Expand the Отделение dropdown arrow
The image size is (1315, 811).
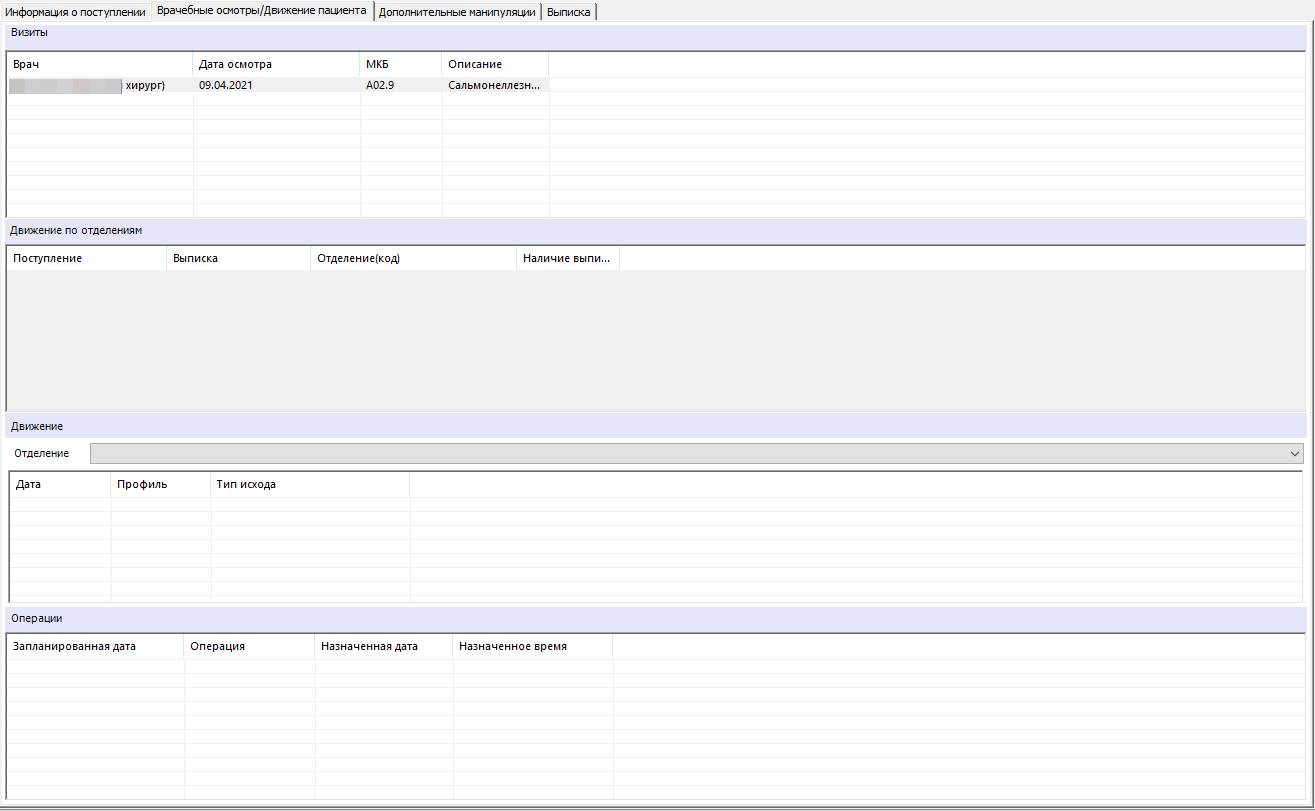click(1296, 454)
